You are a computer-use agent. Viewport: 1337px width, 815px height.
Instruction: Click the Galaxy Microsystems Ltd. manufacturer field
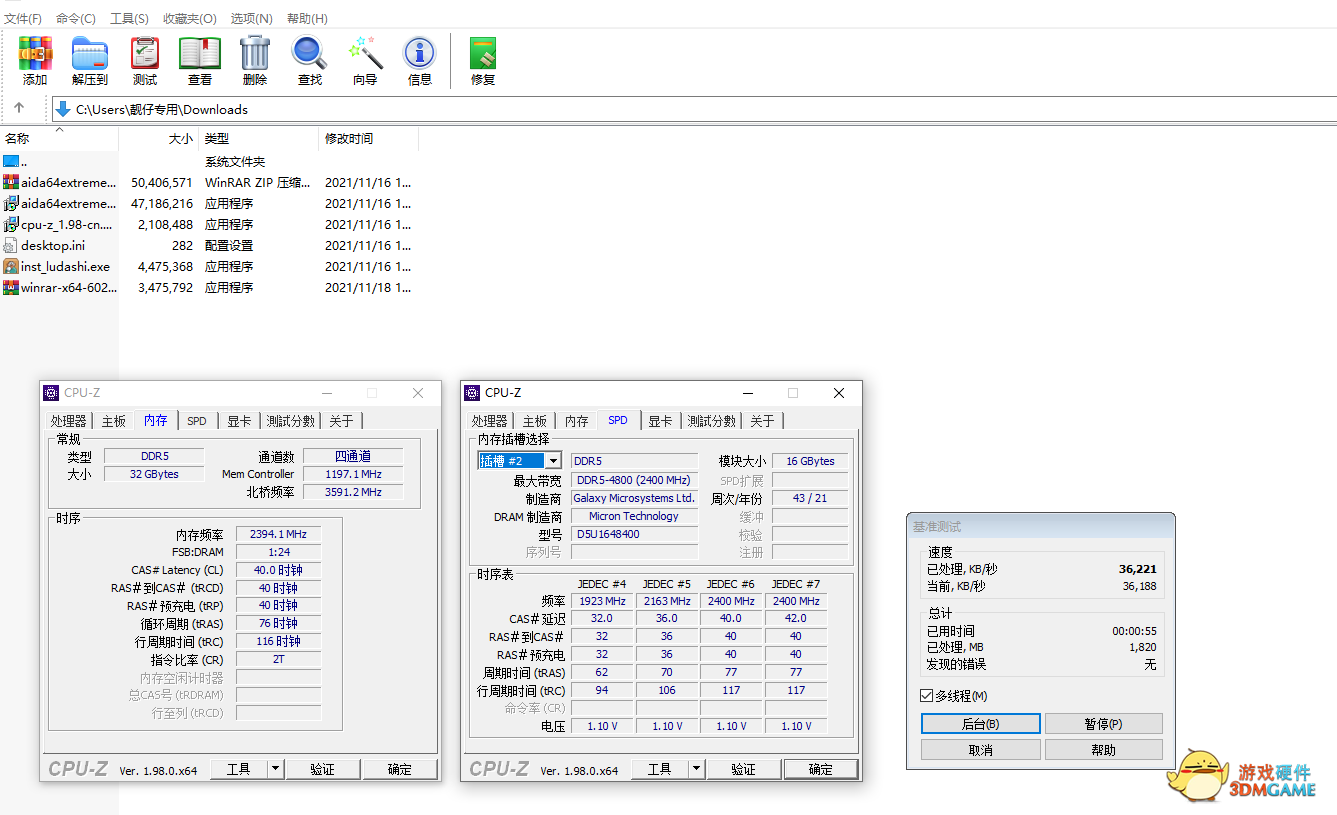click(x=634, y=498)
